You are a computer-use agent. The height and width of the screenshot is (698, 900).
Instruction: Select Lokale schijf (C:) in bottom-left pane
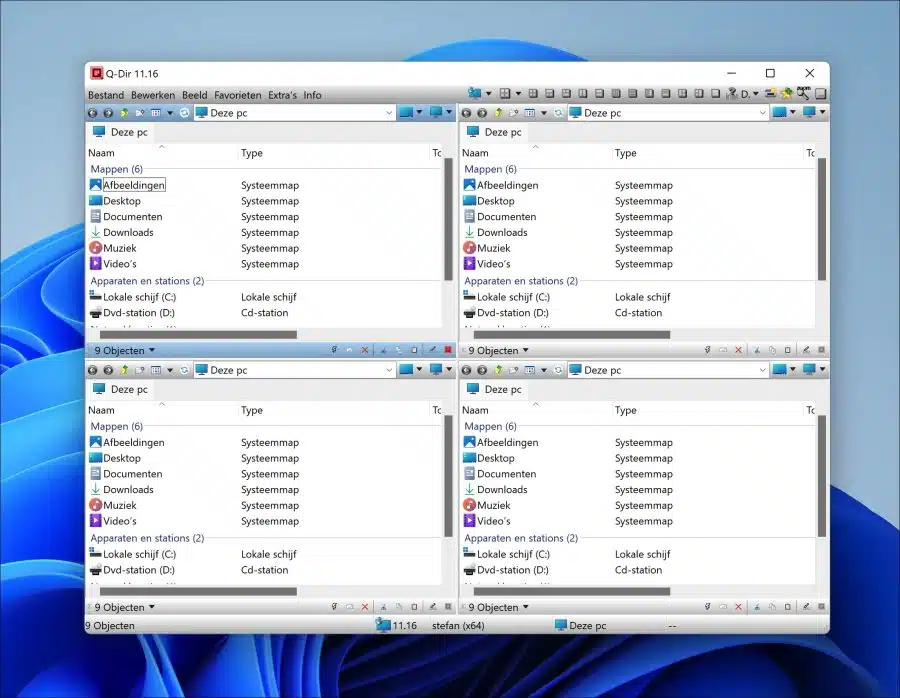point(139,554)
